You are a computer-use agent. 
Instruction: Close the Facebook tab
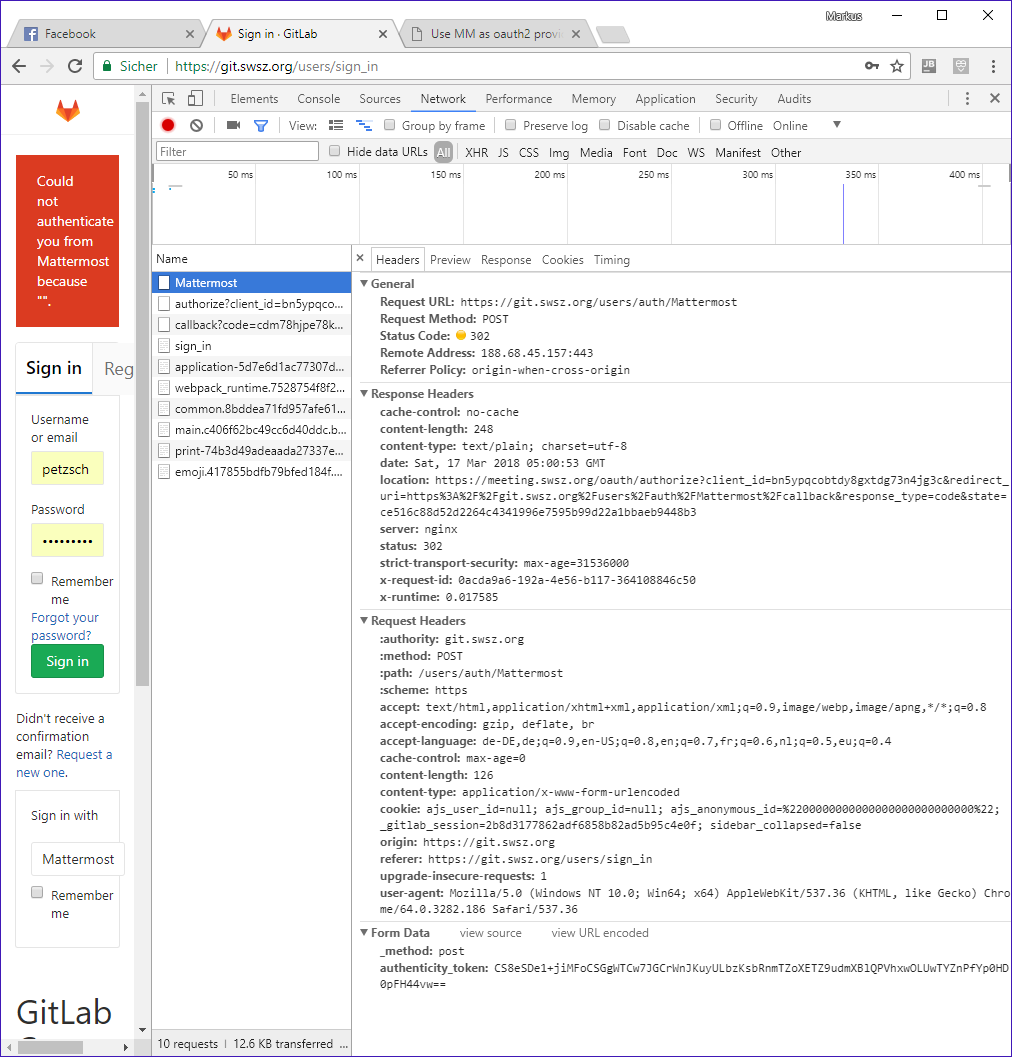(x=189, y=34)
